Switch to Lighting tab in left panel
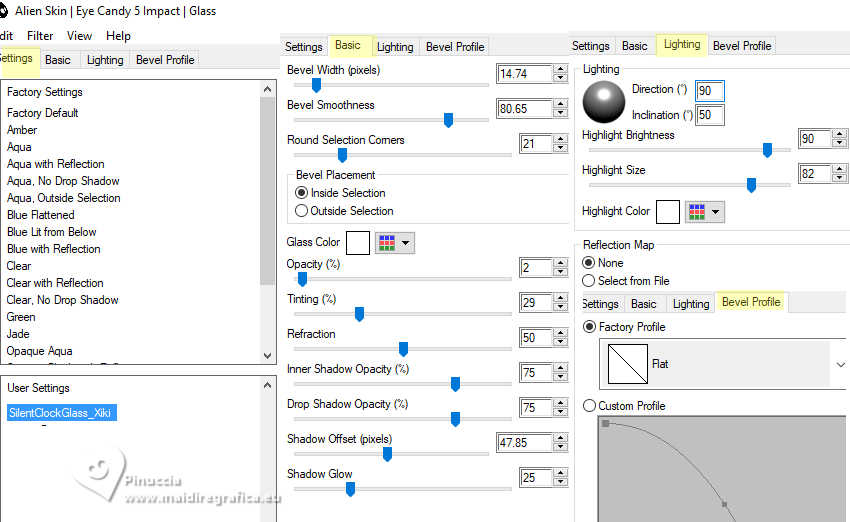This screenshot has width=850, height=522. pyautogui.click(x=105, y=60)
